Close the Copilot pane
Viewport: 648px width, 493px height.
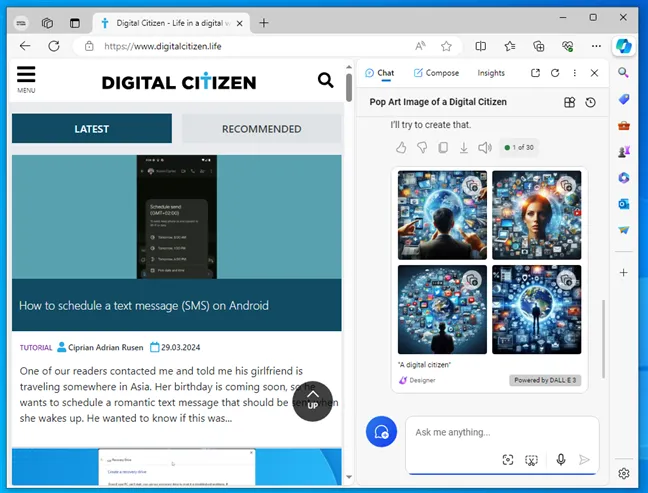coord(594,73)
